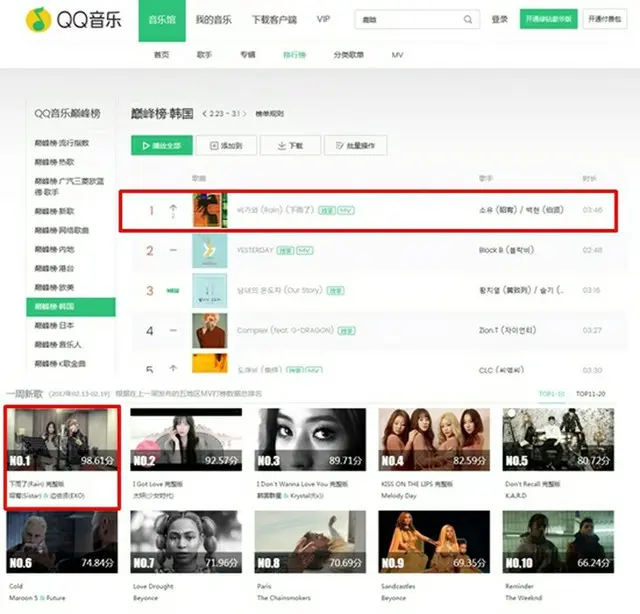Go to the previous chart week chevron
Viewport: 640px width, 614px height.
[205, 114]
